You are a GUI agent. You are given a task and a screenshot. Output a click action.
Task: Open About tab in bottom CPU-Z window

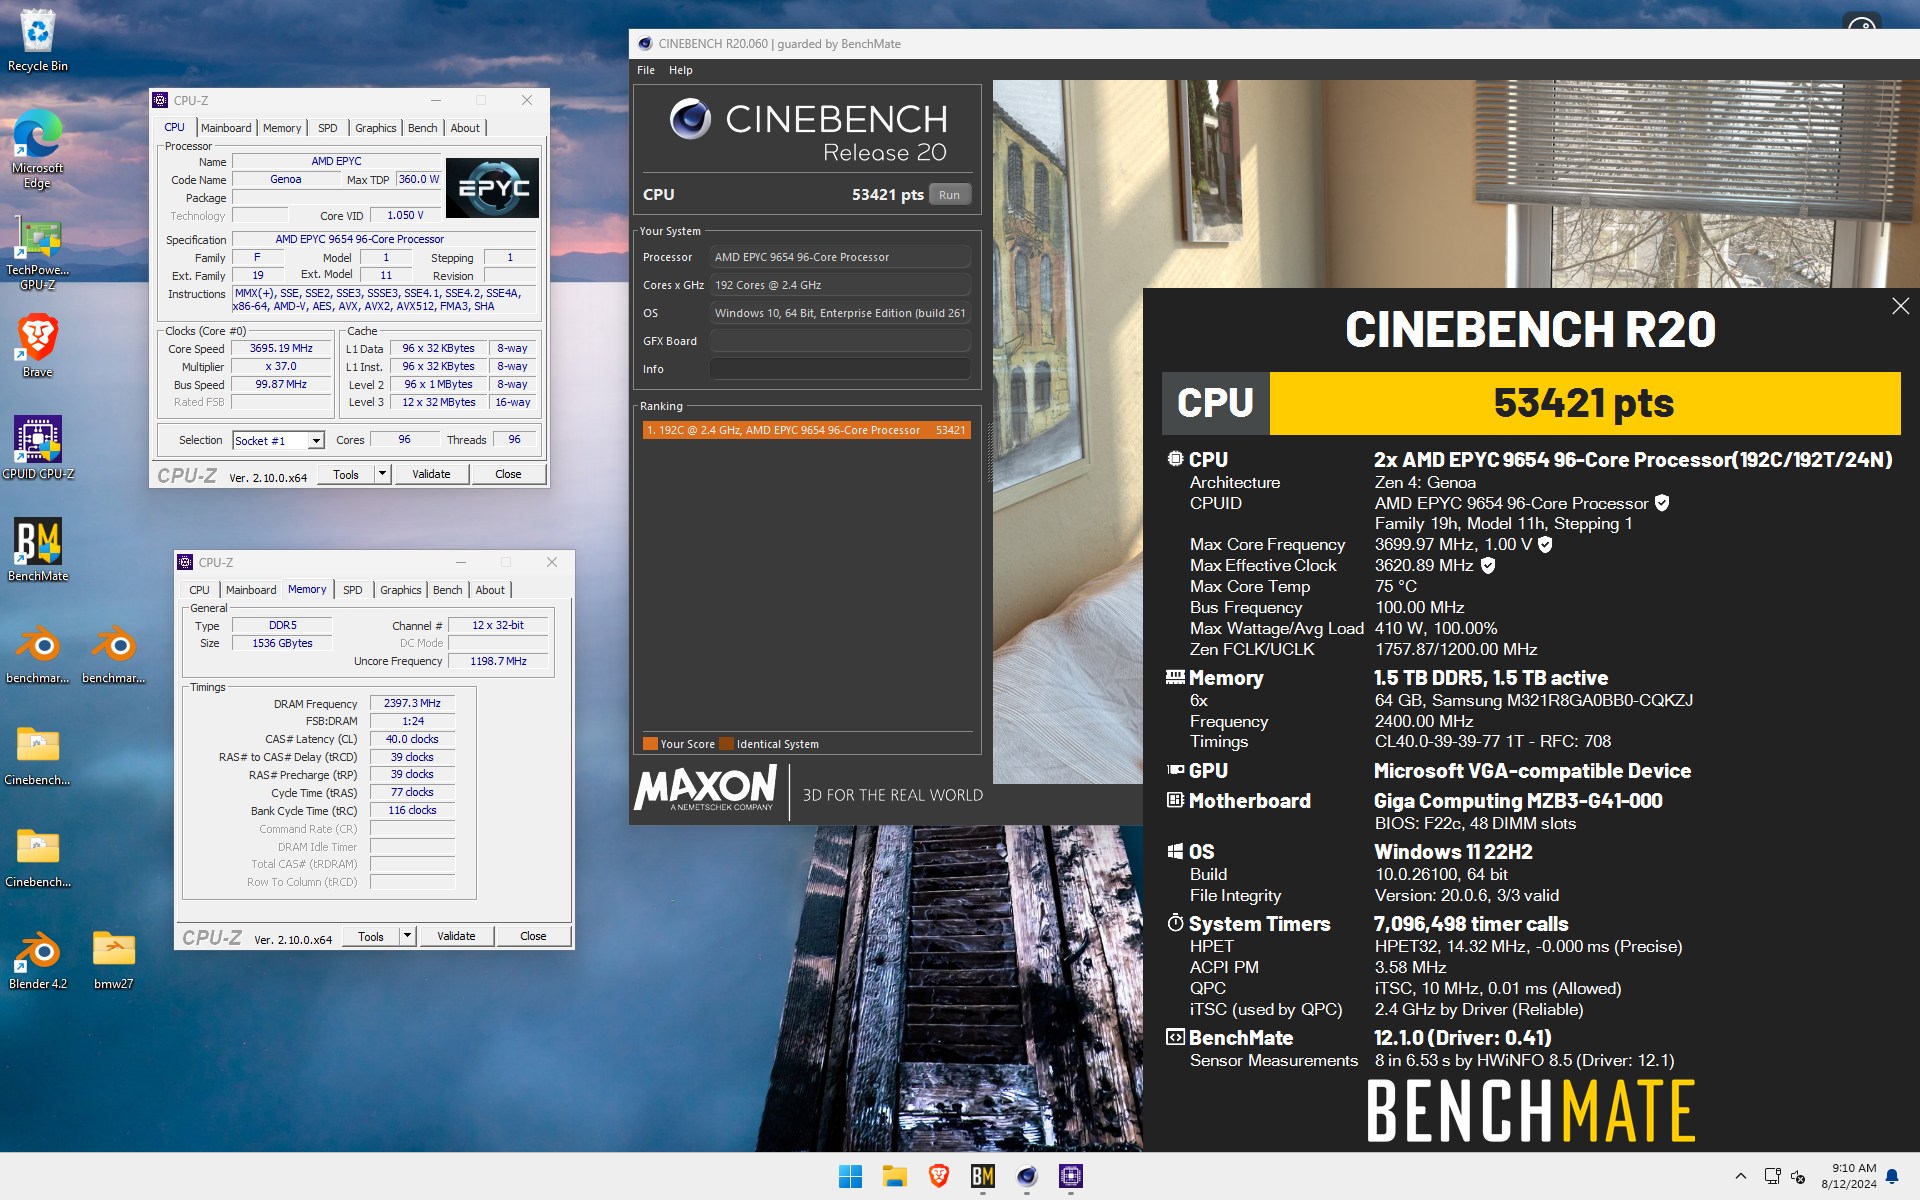(490, 590)
